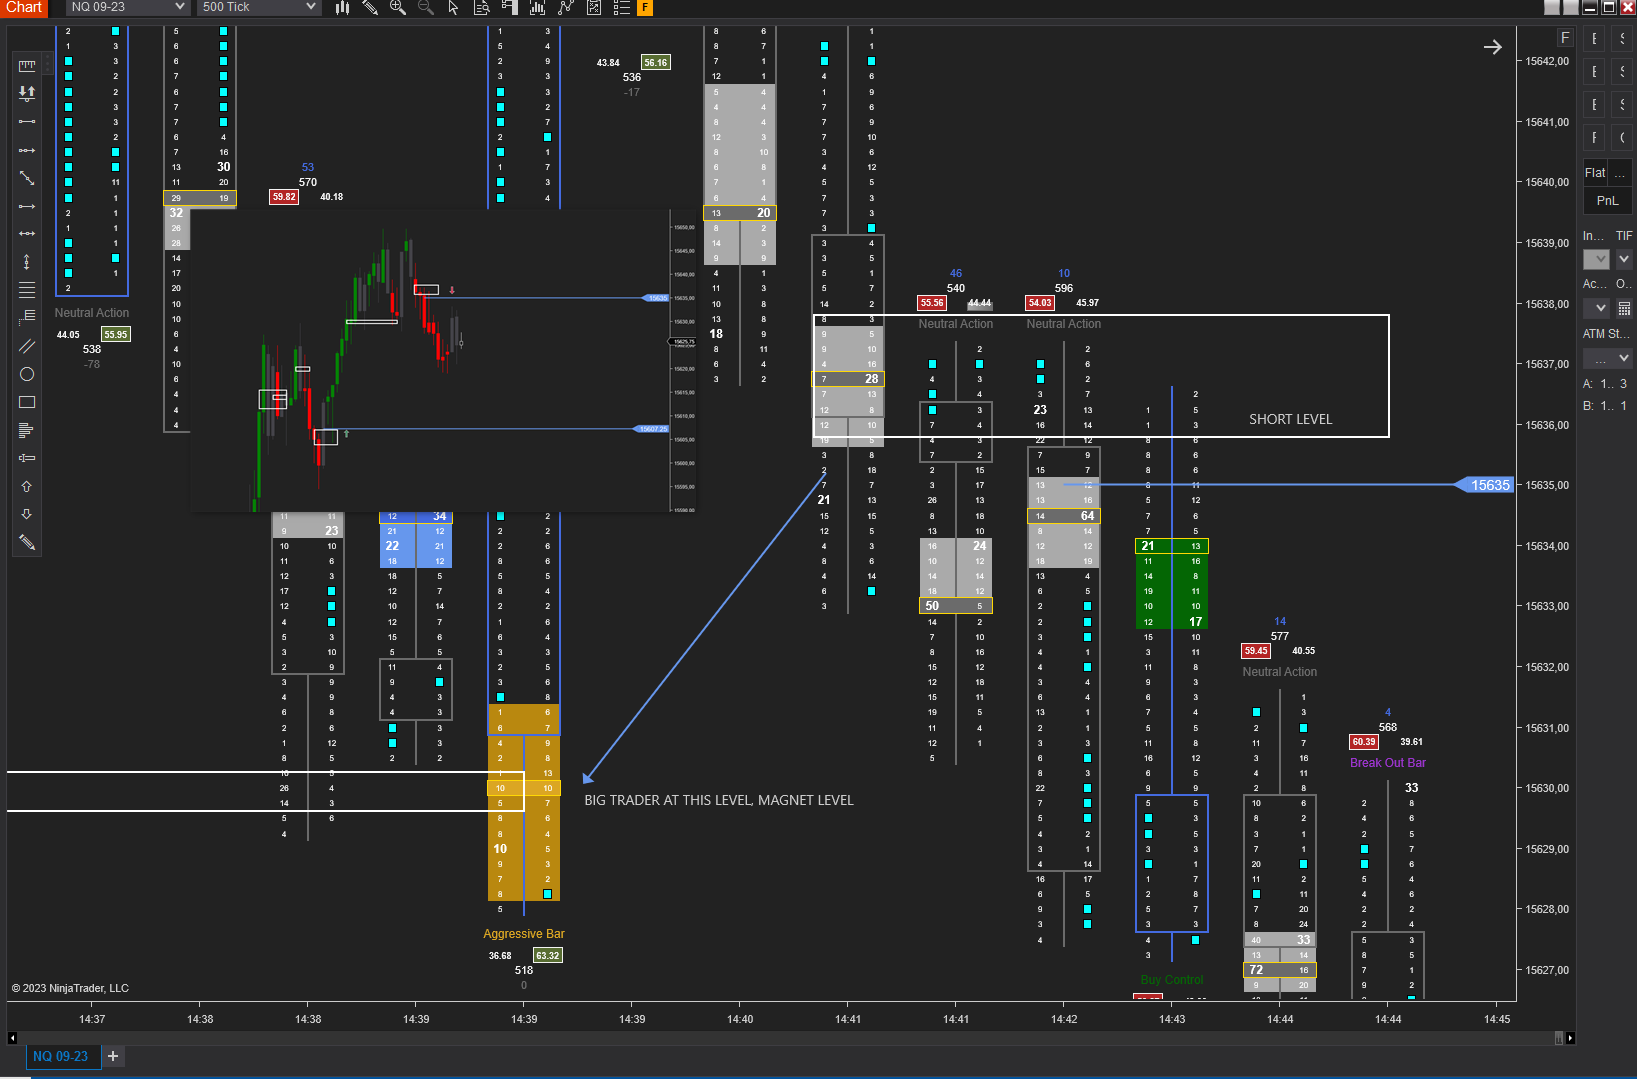Click the 60.39 red value box

tap(1364, 742)
